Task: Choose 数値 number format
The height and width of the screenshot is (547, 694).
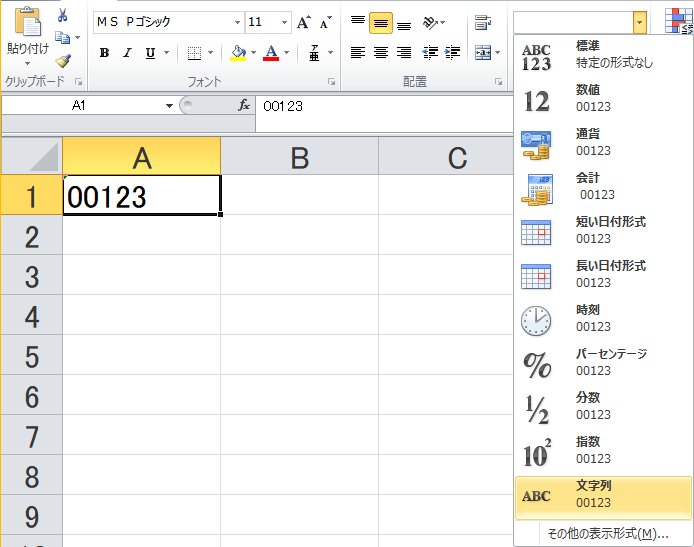Action: click(x=603, y=99)
